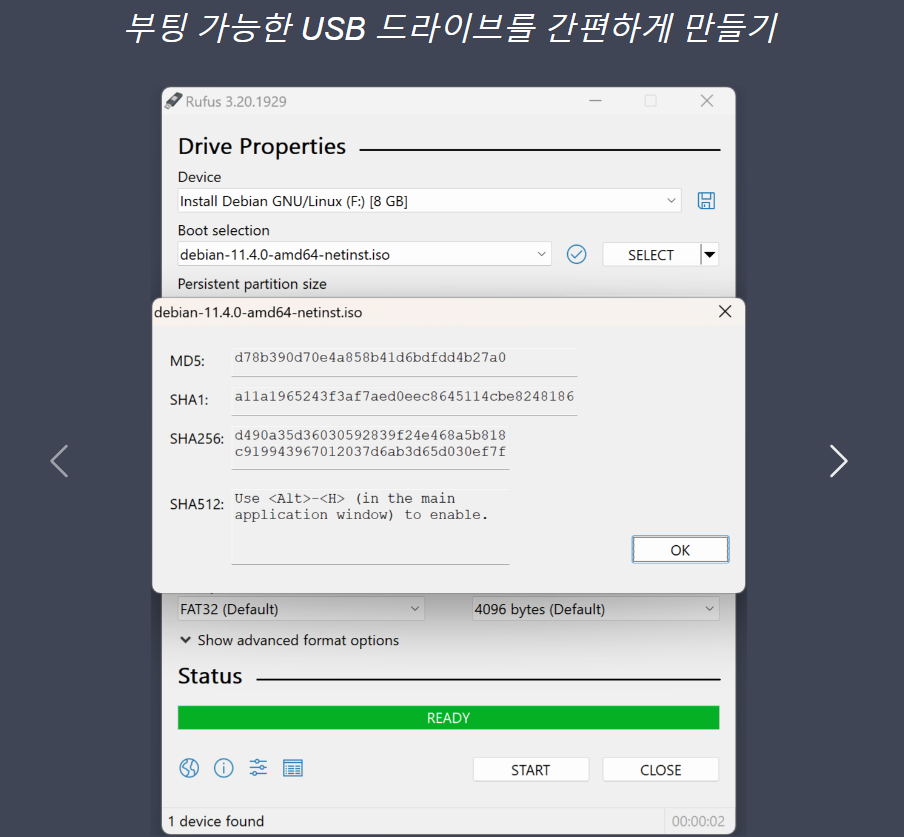
Task: Open Boot selection dropdown
Action: 364,254
